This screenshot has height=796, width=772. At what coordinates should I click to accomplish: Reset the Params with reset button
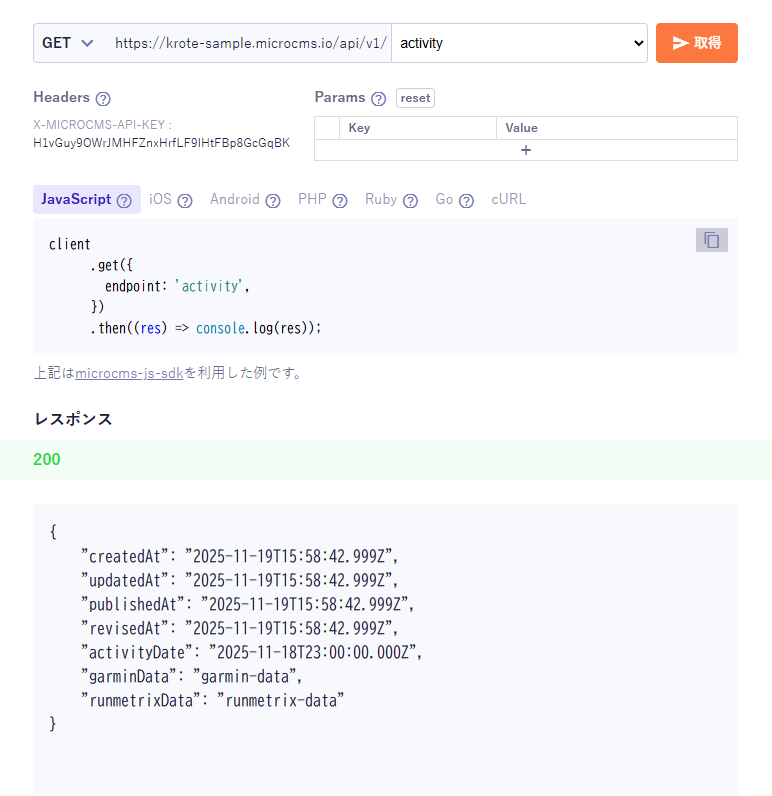(x=415, y=98)
